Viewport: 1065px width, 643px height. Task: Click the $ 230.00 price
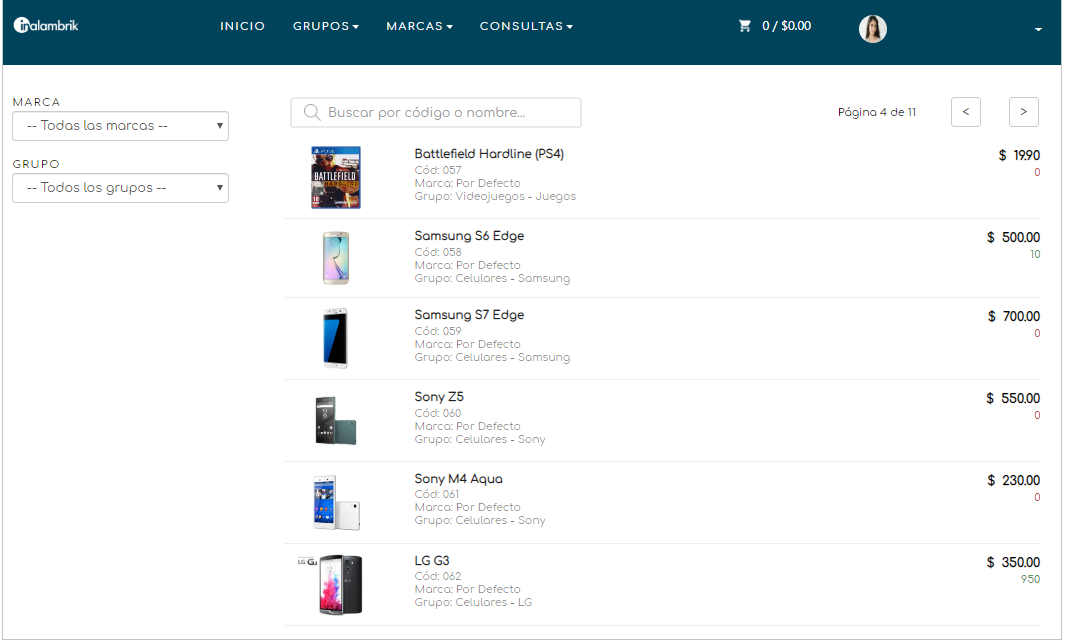tap(1013, 481)
